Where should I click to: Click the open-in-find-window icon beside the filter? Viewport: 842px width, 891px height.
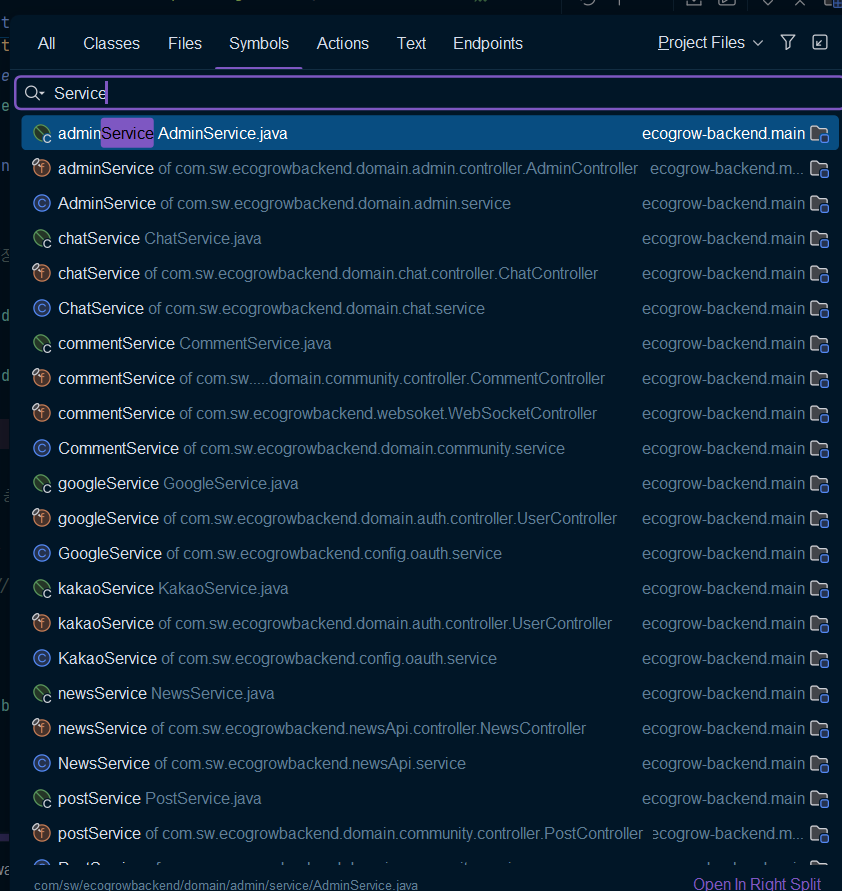pyautogui.click(x=820, y=42)
